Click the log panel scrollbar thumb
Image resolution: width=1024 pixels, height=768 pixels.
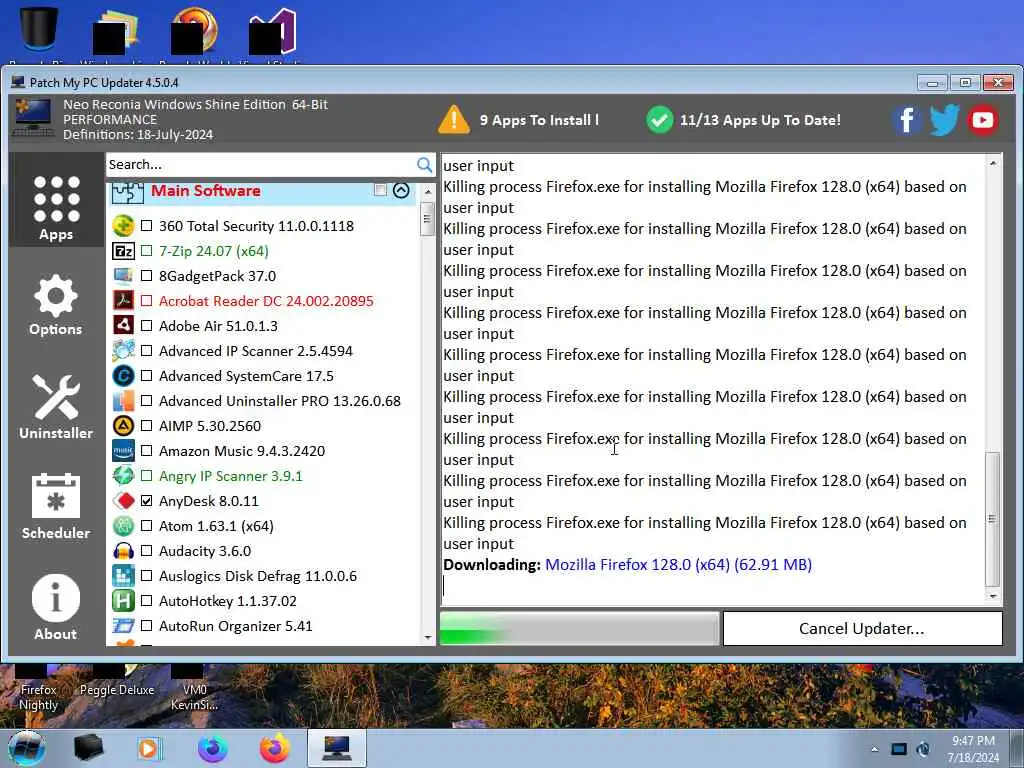[993, 519]
